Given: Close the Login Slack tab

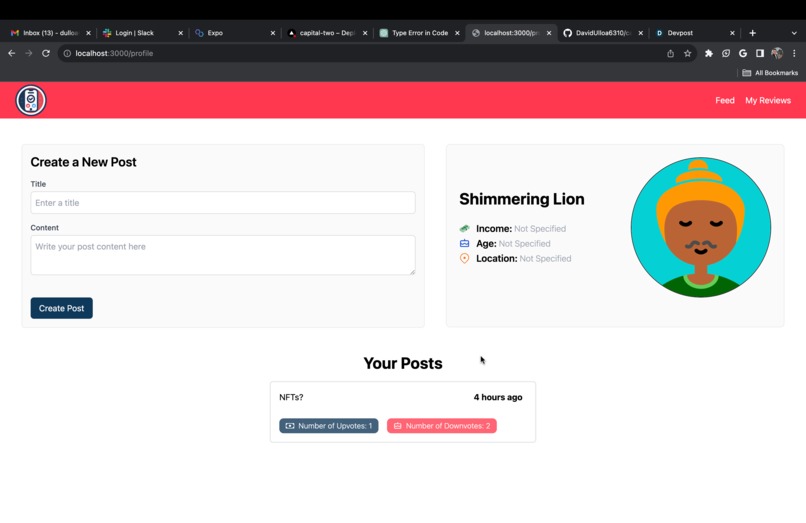Looking at the screenshot, I should 180,33.
